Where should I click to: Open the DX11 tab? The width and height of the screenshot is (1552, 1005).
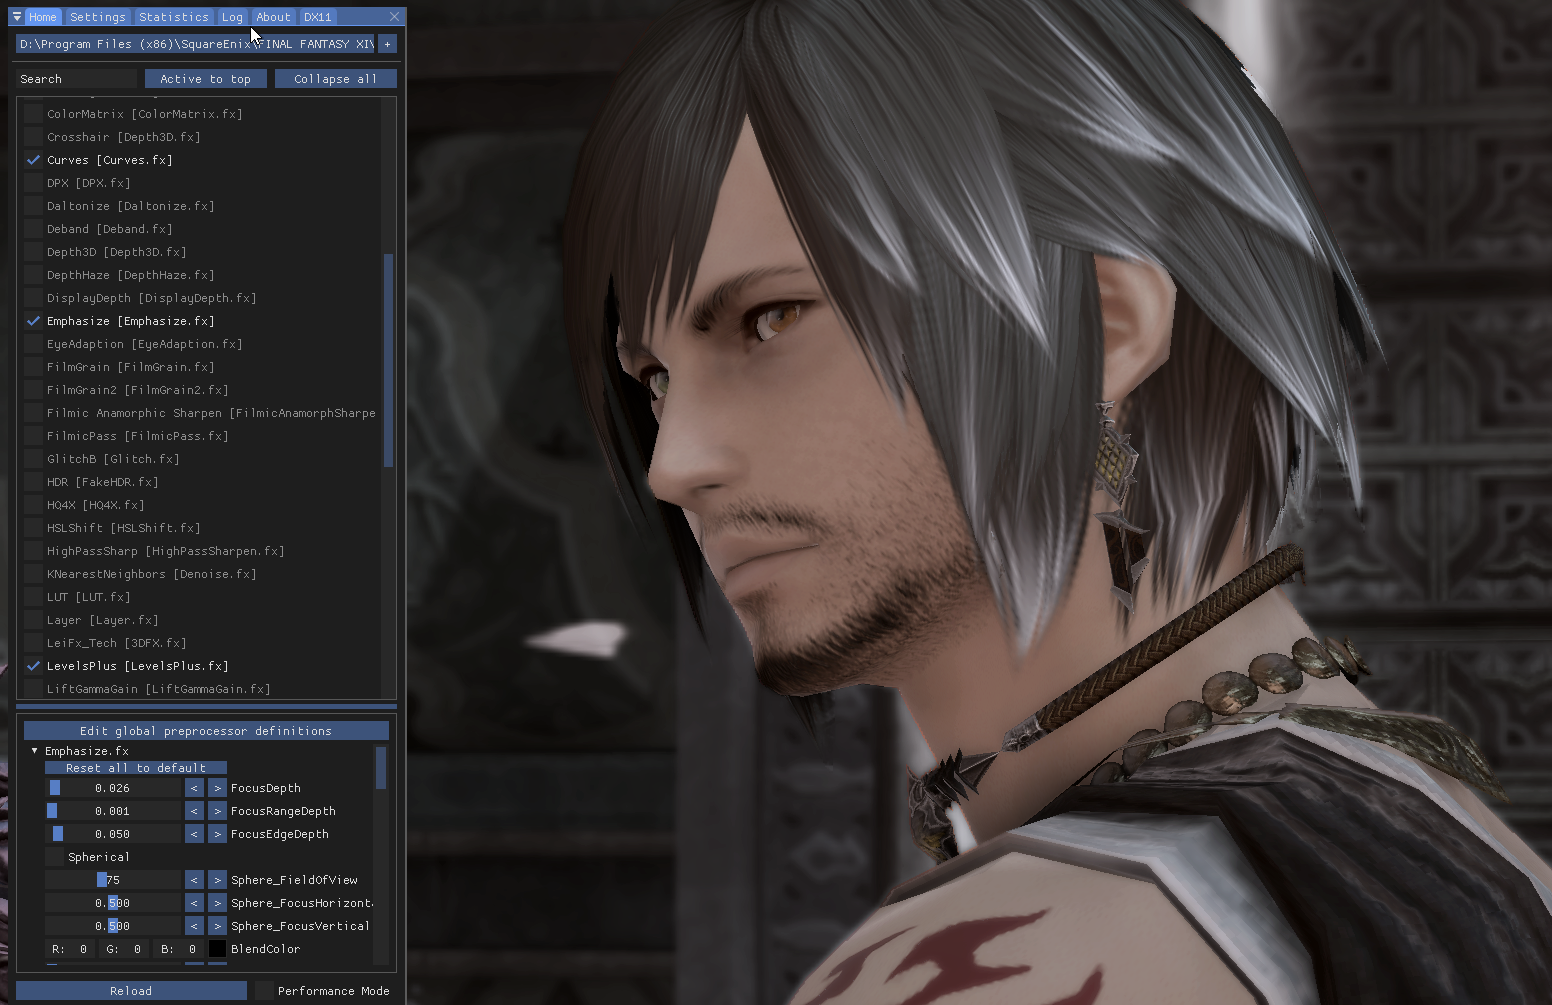click(x=318, y=17)
